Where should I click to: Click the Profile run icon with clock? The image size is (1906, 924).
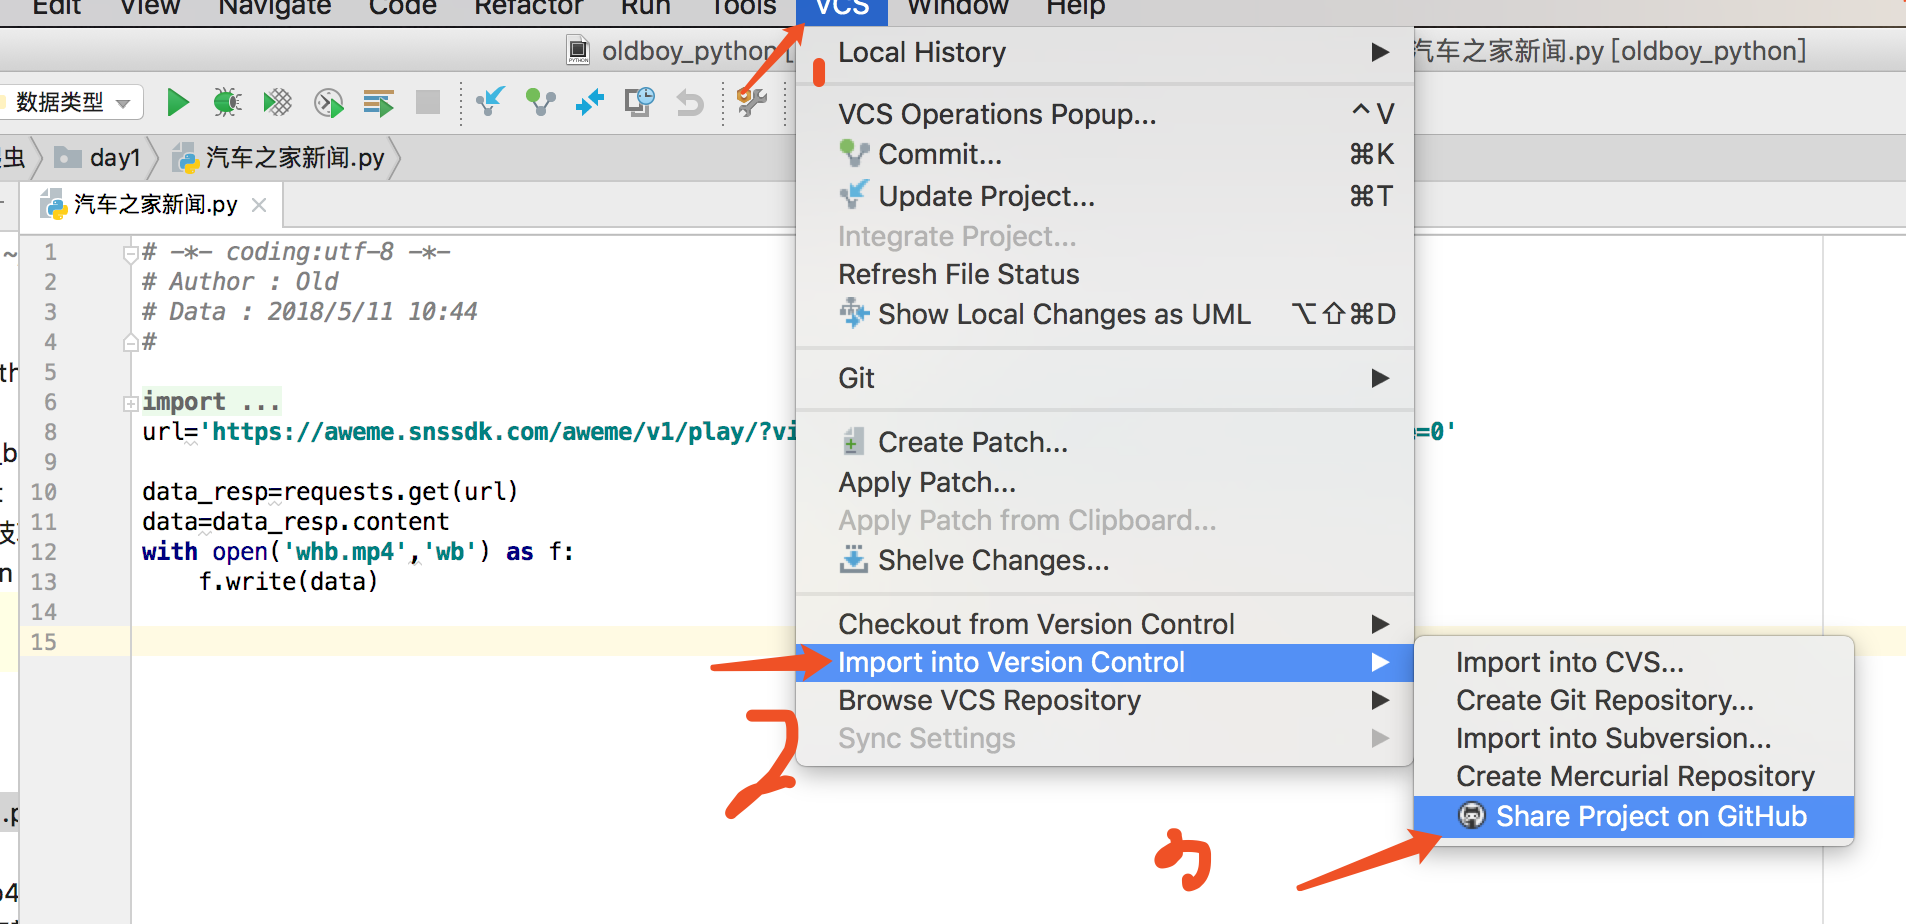click(x=328, y=102)
